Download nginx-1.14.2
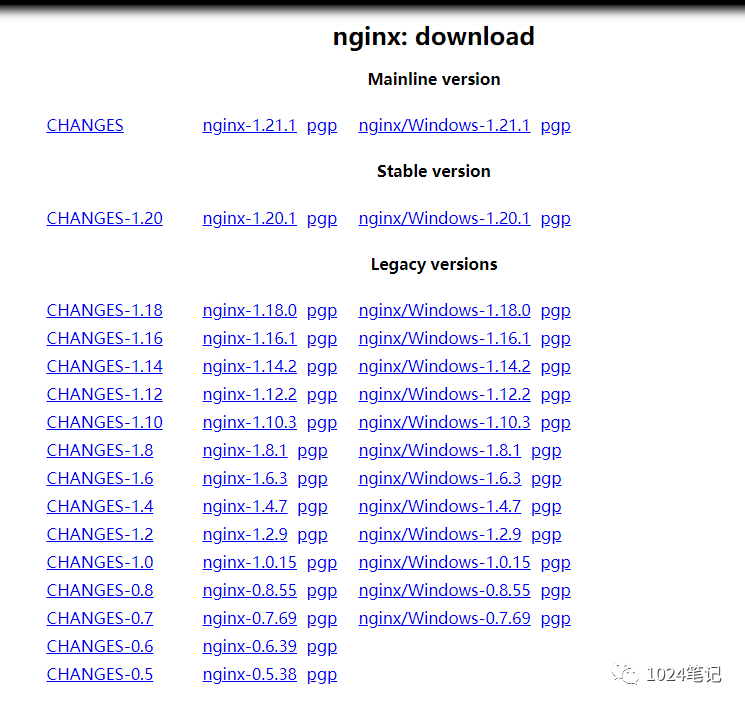Image resolution: width=745 pixels, height=706 pixels. point(249,366)
